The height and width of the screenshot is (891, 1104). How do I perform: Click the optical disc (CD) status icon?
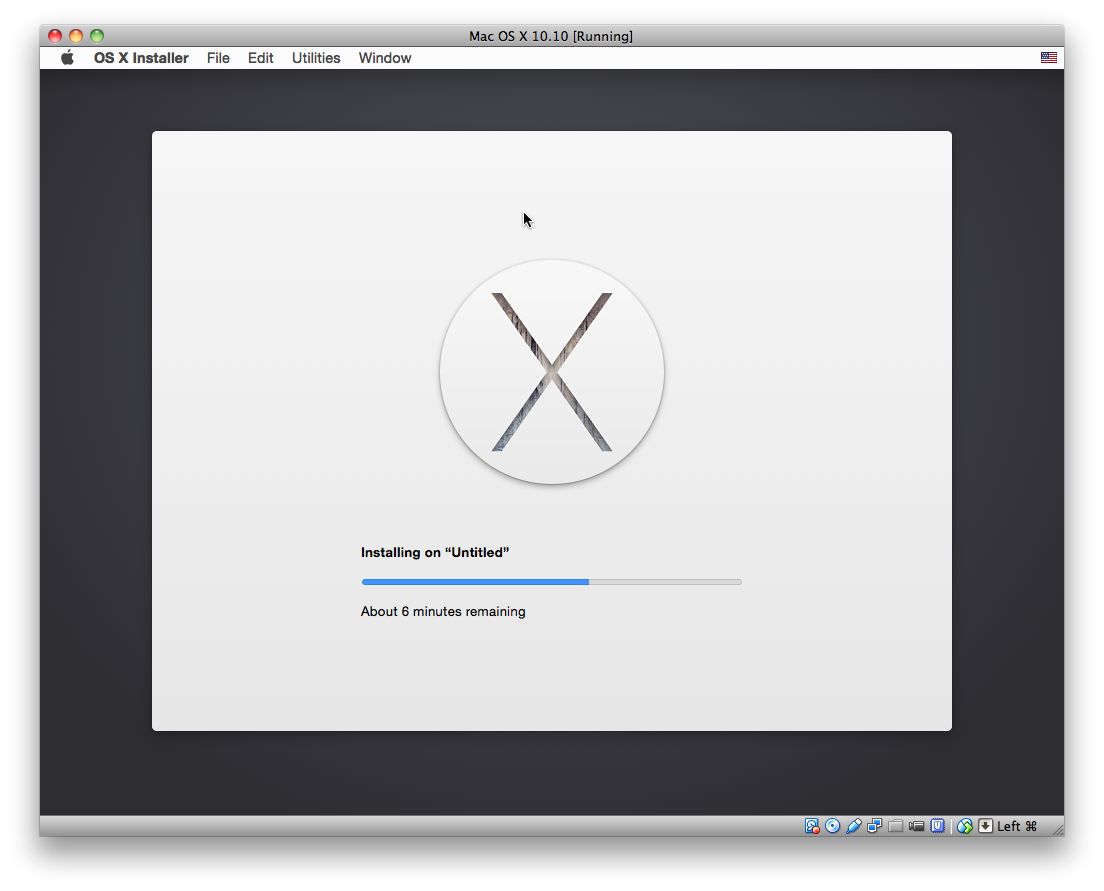pos(832,826)
